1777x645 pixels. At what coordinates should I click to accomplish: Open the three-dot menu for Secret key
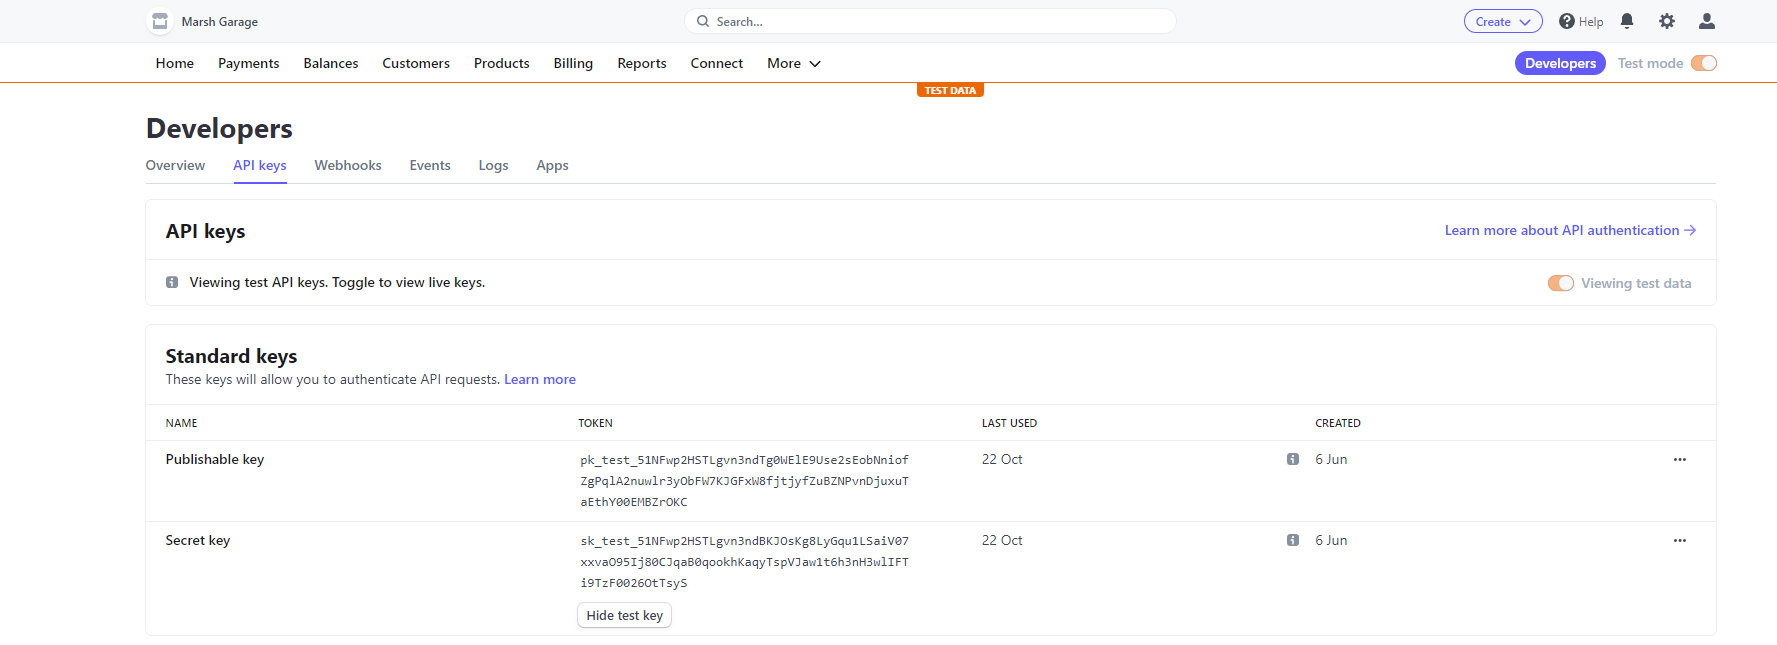pyautogui.click(x=1680, y=540)
